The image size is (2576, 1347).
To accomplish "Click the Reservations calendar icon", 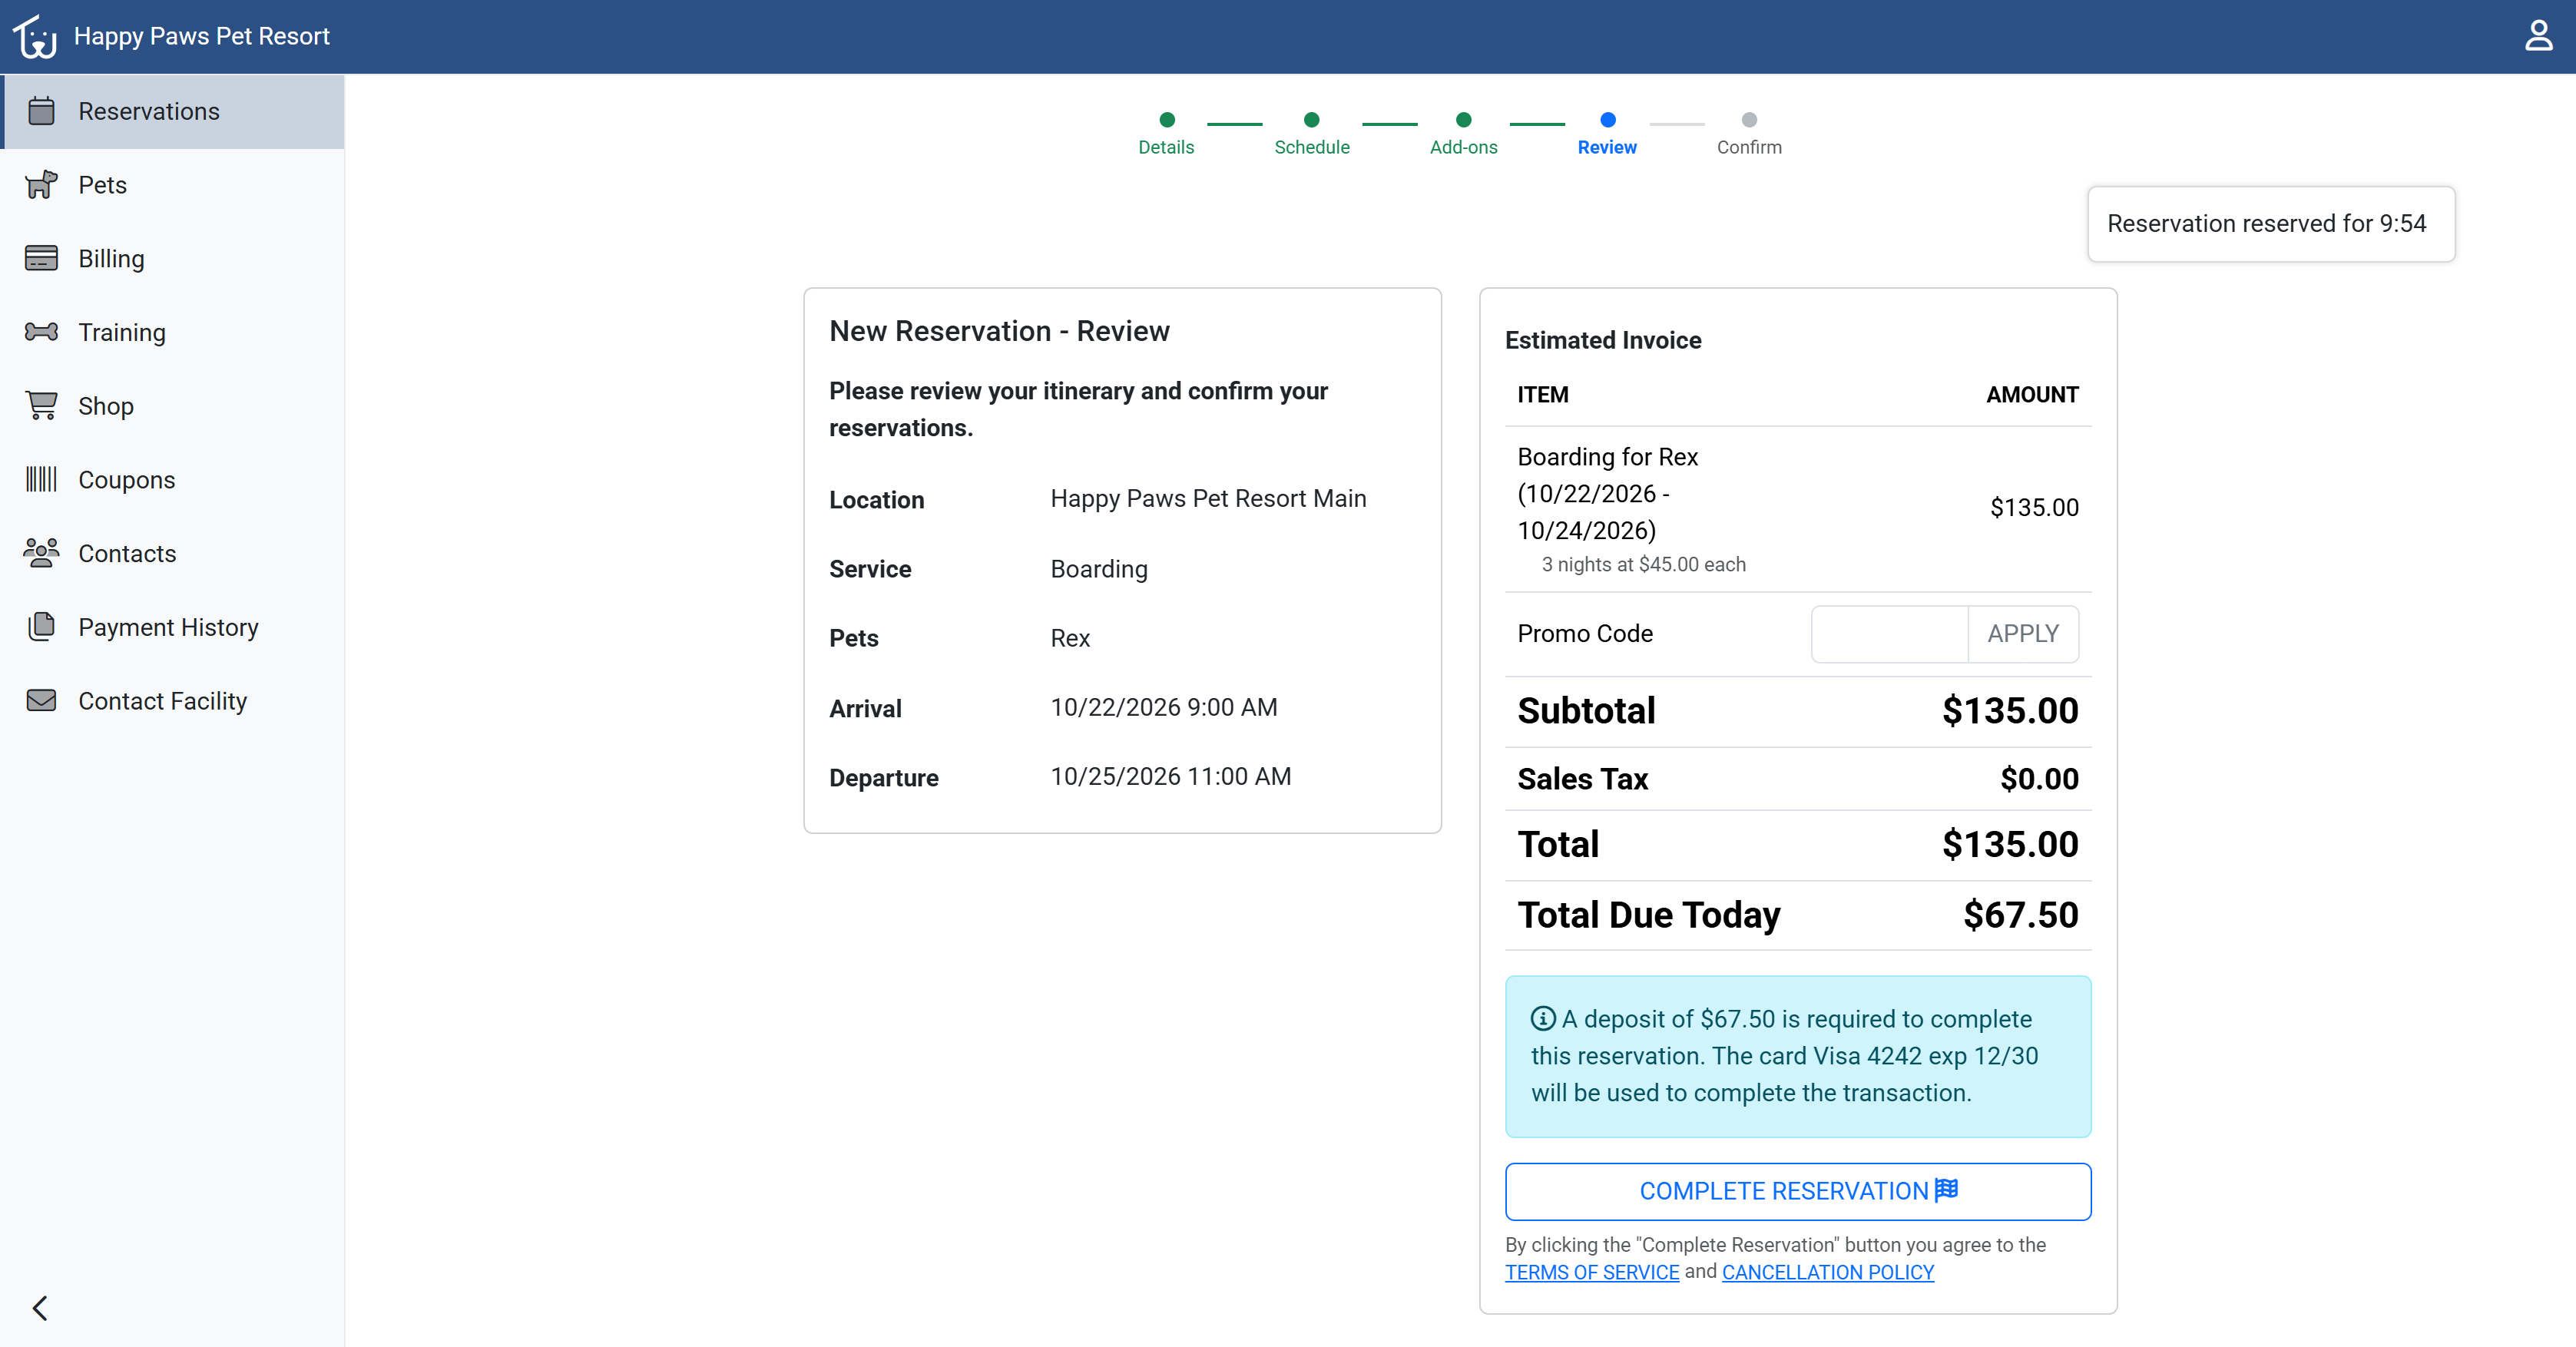I will 41,111.
